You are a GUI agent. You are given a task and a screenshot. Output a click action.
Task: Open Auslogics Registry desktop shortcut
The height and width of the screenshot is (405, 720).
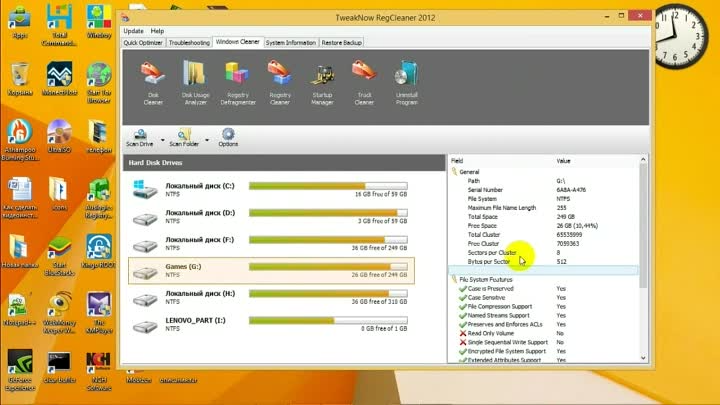point(99,197)
